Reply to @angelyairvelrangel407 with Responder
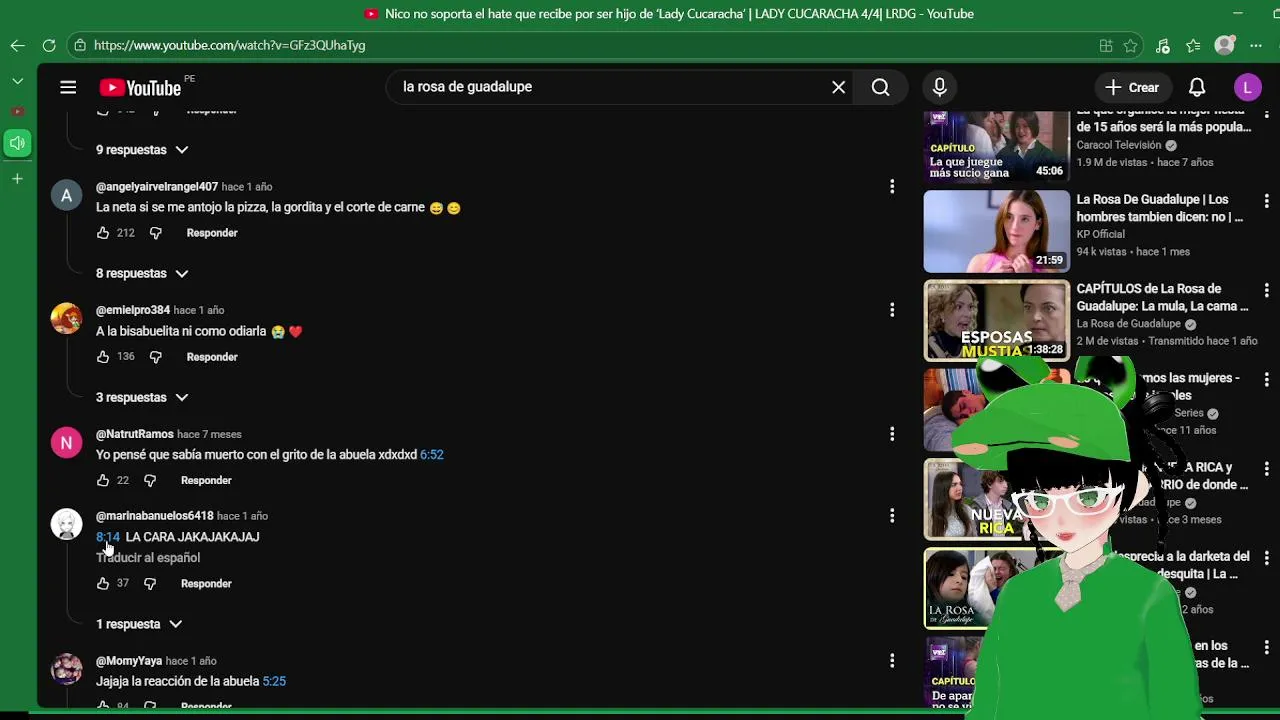1280x720 pixels. pos(212,233)
